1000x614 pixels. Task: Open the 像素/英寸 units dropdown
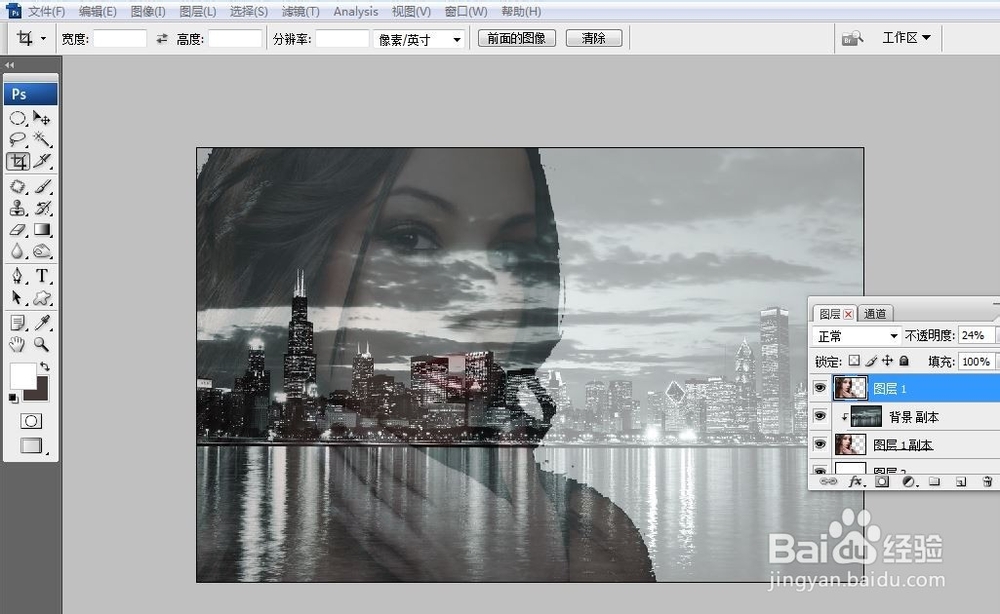419,40
